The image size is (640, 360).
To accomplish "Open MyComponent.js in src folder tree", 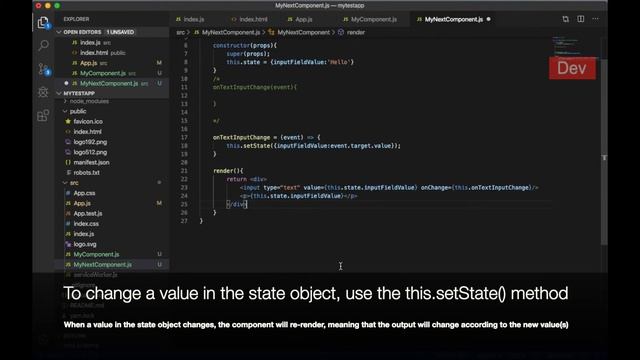I will point(96,254).
